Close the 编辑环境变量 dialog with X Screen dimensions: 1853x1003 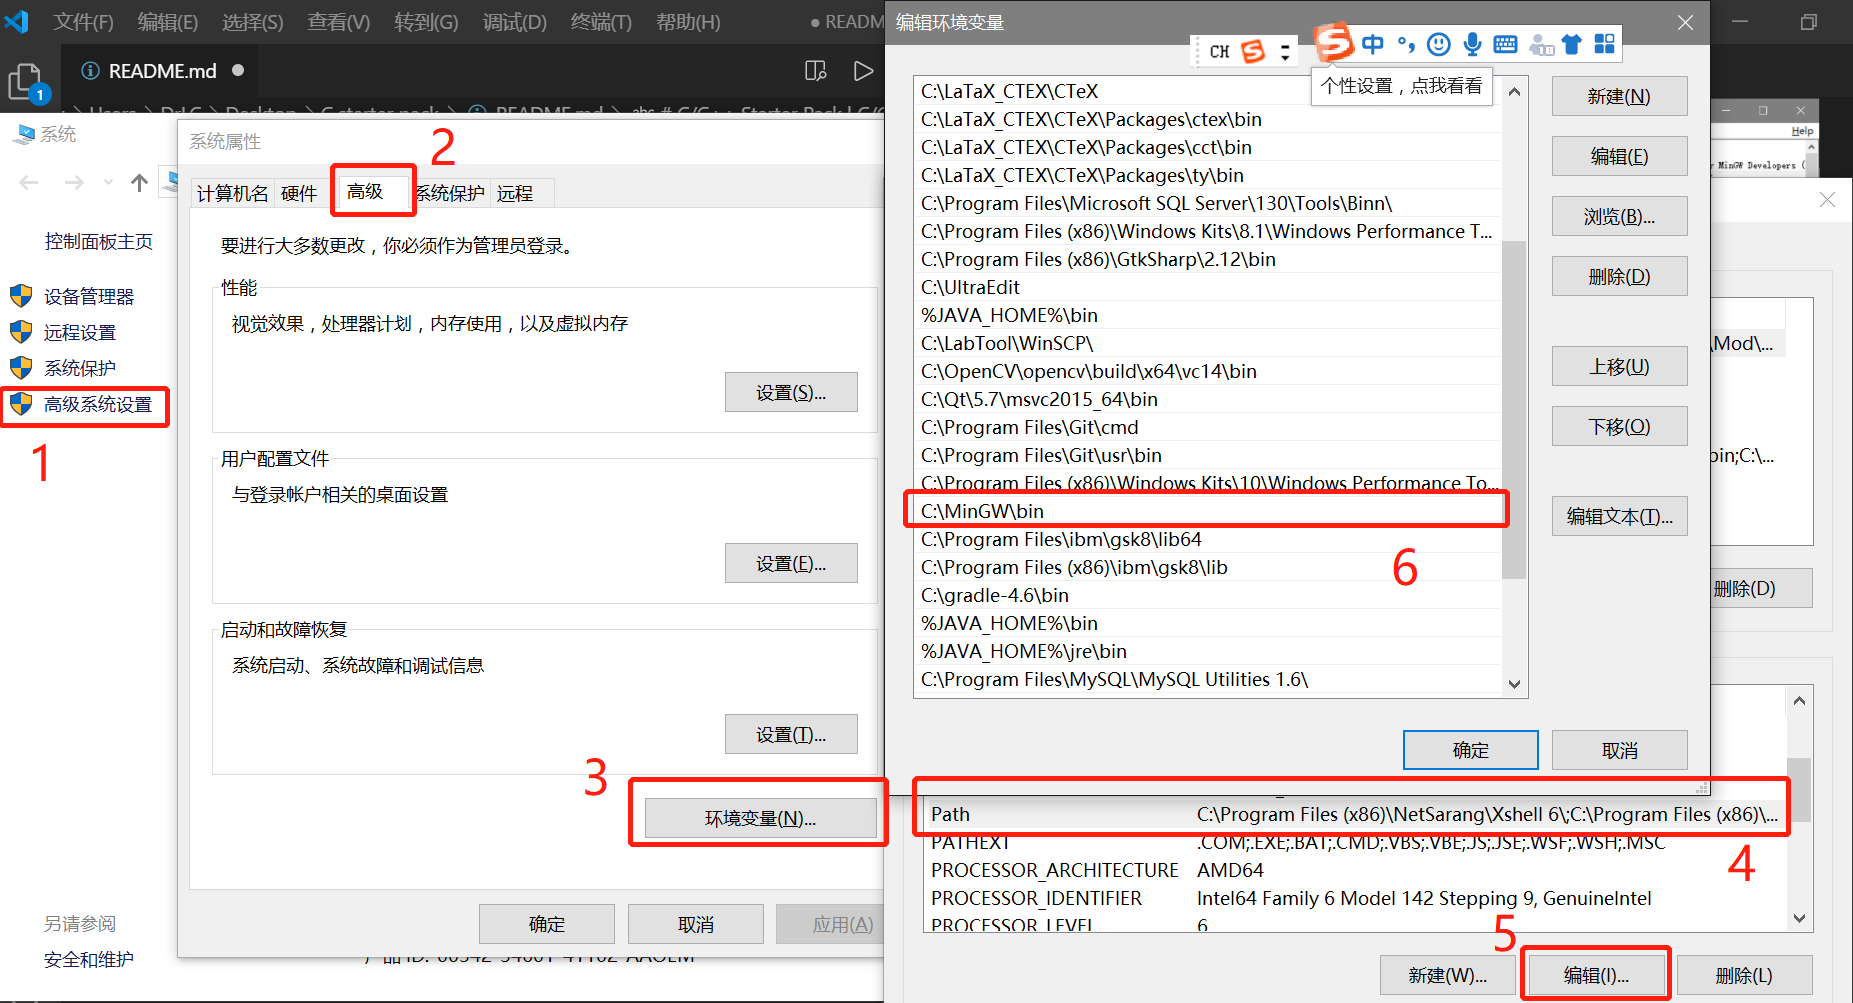pyautogui.click(x=1685, y=22)
